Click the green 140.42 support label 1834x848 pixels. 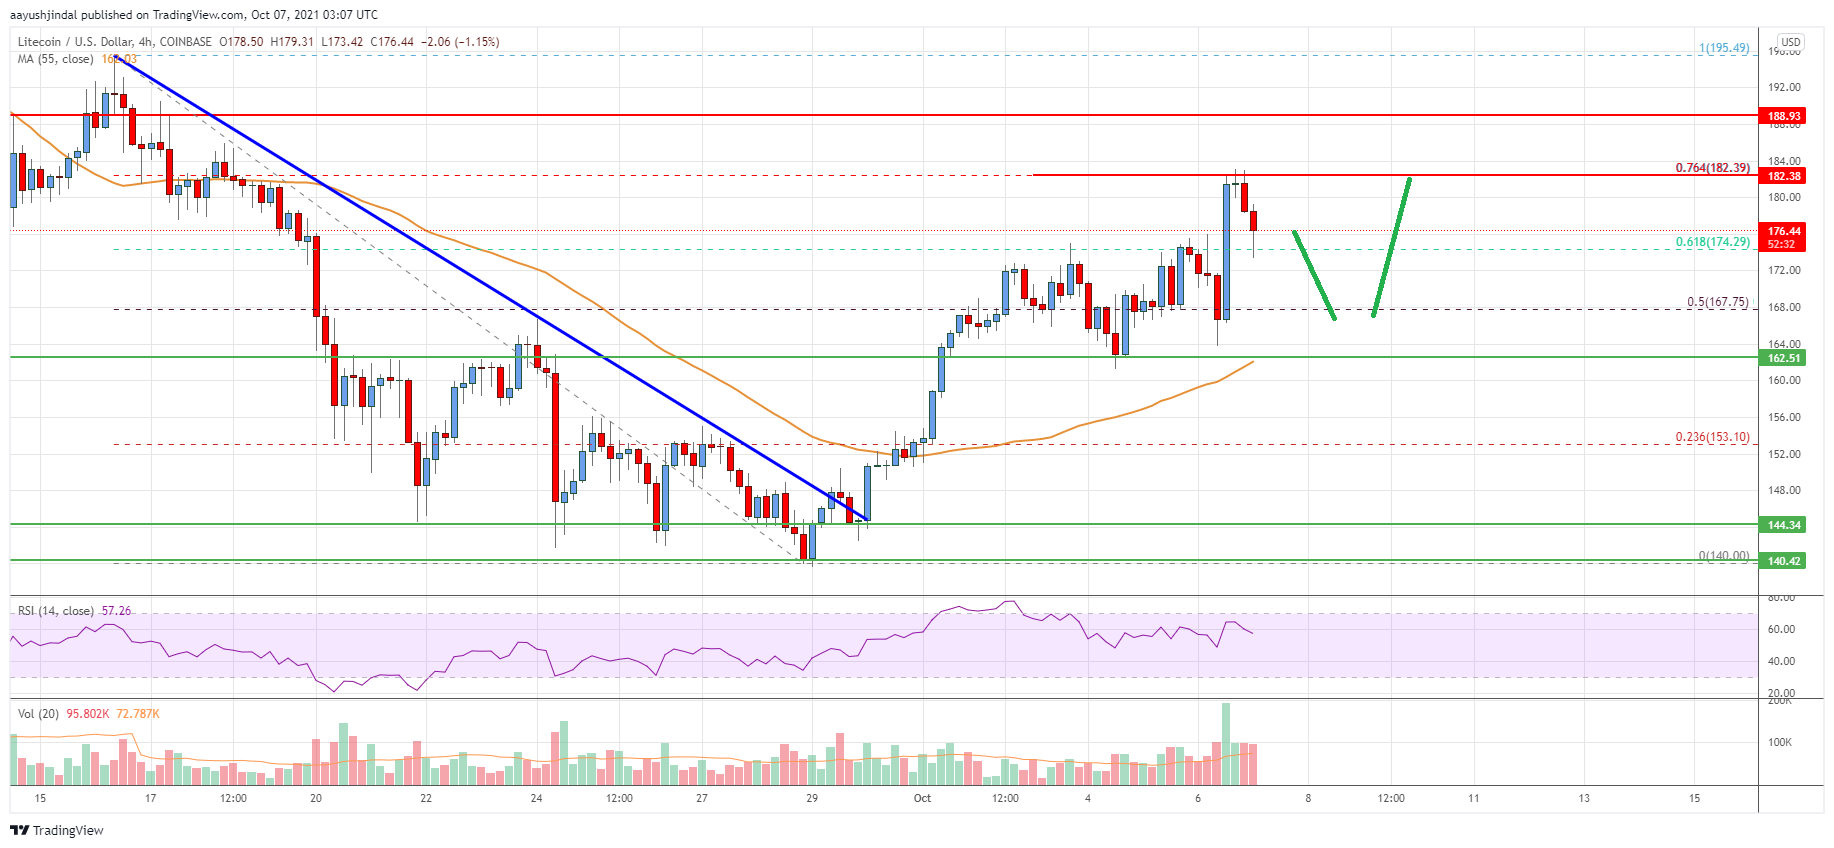click(x=1784, y=561)
